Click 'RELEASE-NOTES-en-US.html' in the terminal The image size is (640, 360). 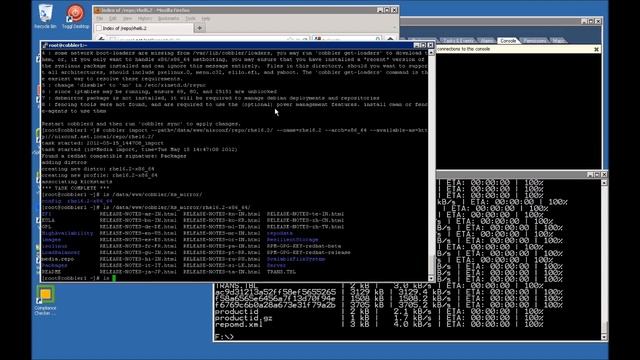(138, 233)
